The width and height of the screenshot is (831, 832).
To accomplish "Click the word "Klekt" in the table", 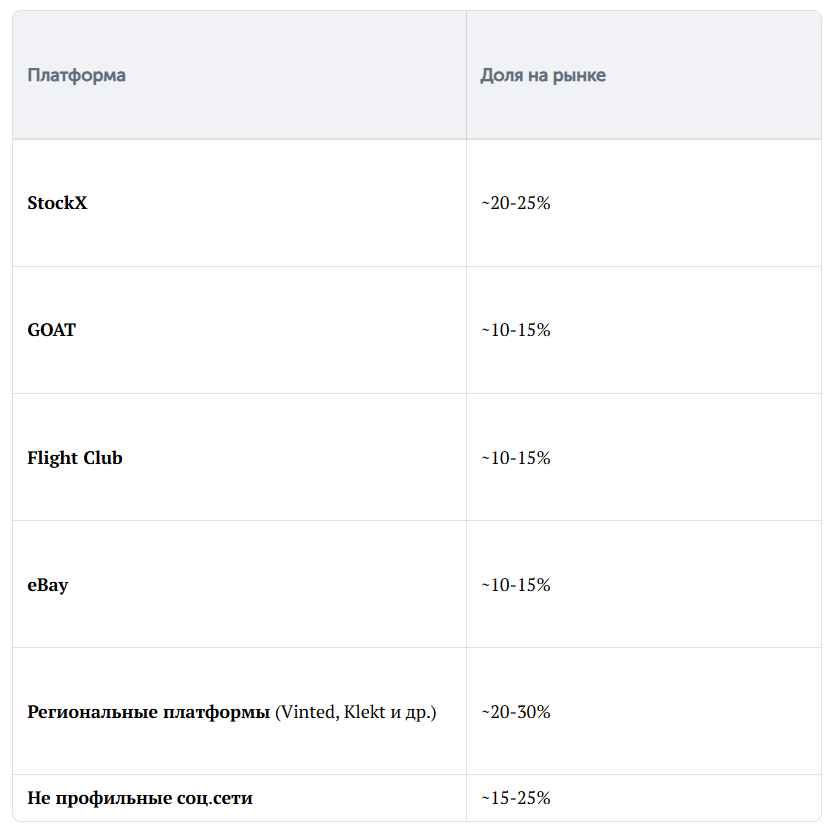I will tap(364, 712).
